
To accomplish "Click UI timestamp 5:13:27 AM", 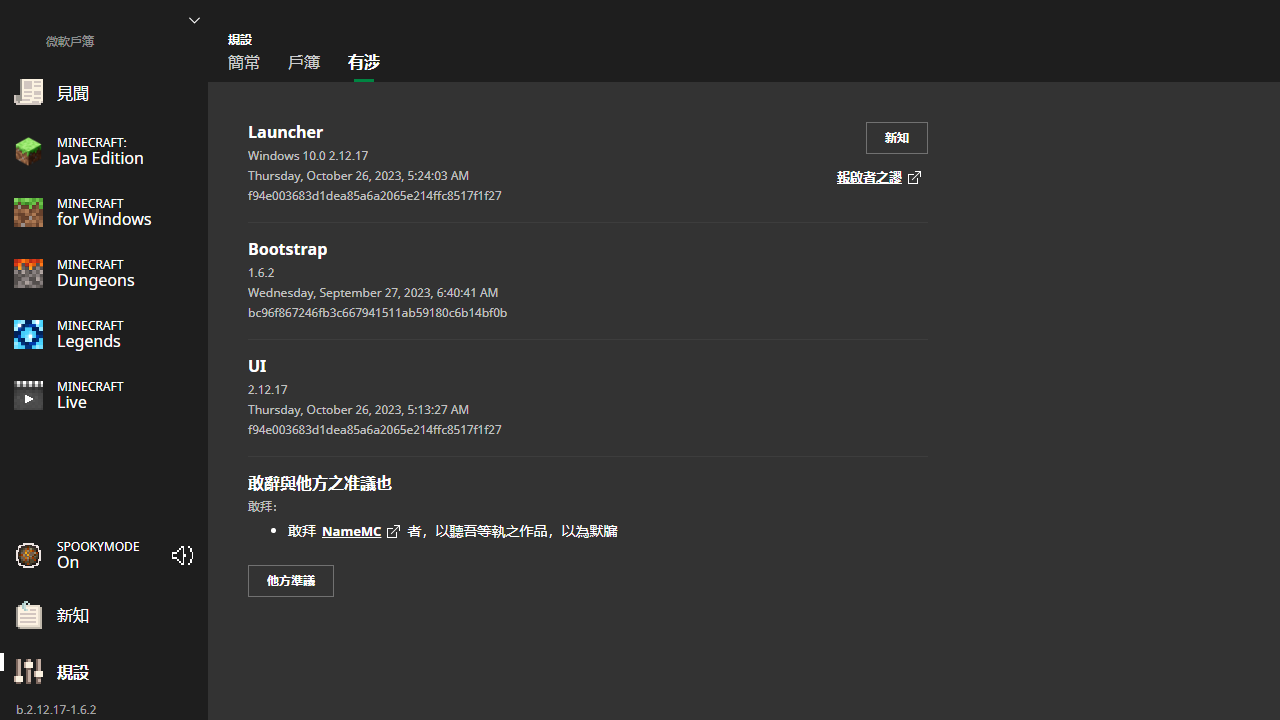I will point(438,409).
